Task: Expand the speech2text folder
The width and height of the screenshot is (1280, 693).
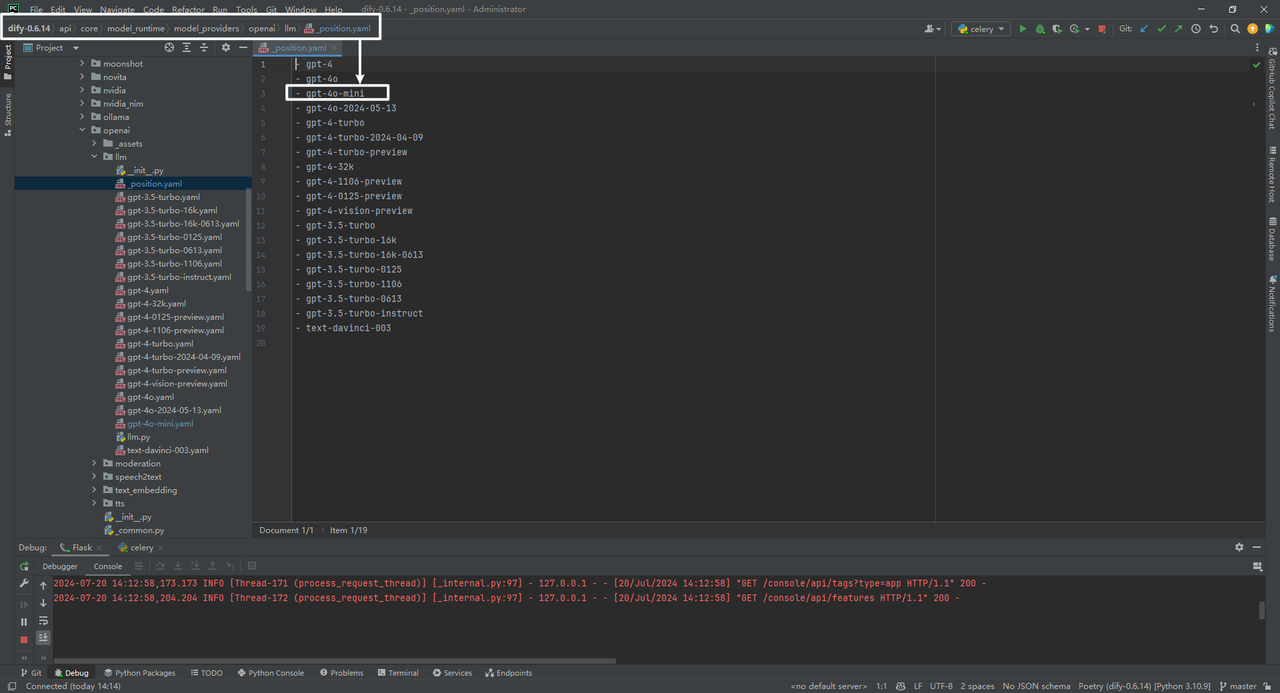Action: click(x=95, y=477)
